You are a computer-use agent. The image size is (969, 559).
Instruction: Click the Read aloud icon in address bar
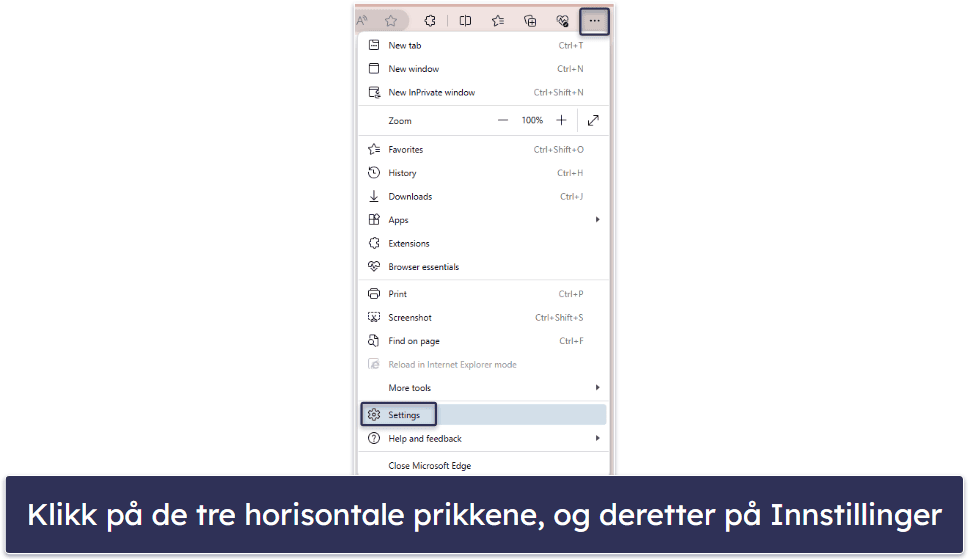(362, 20)
